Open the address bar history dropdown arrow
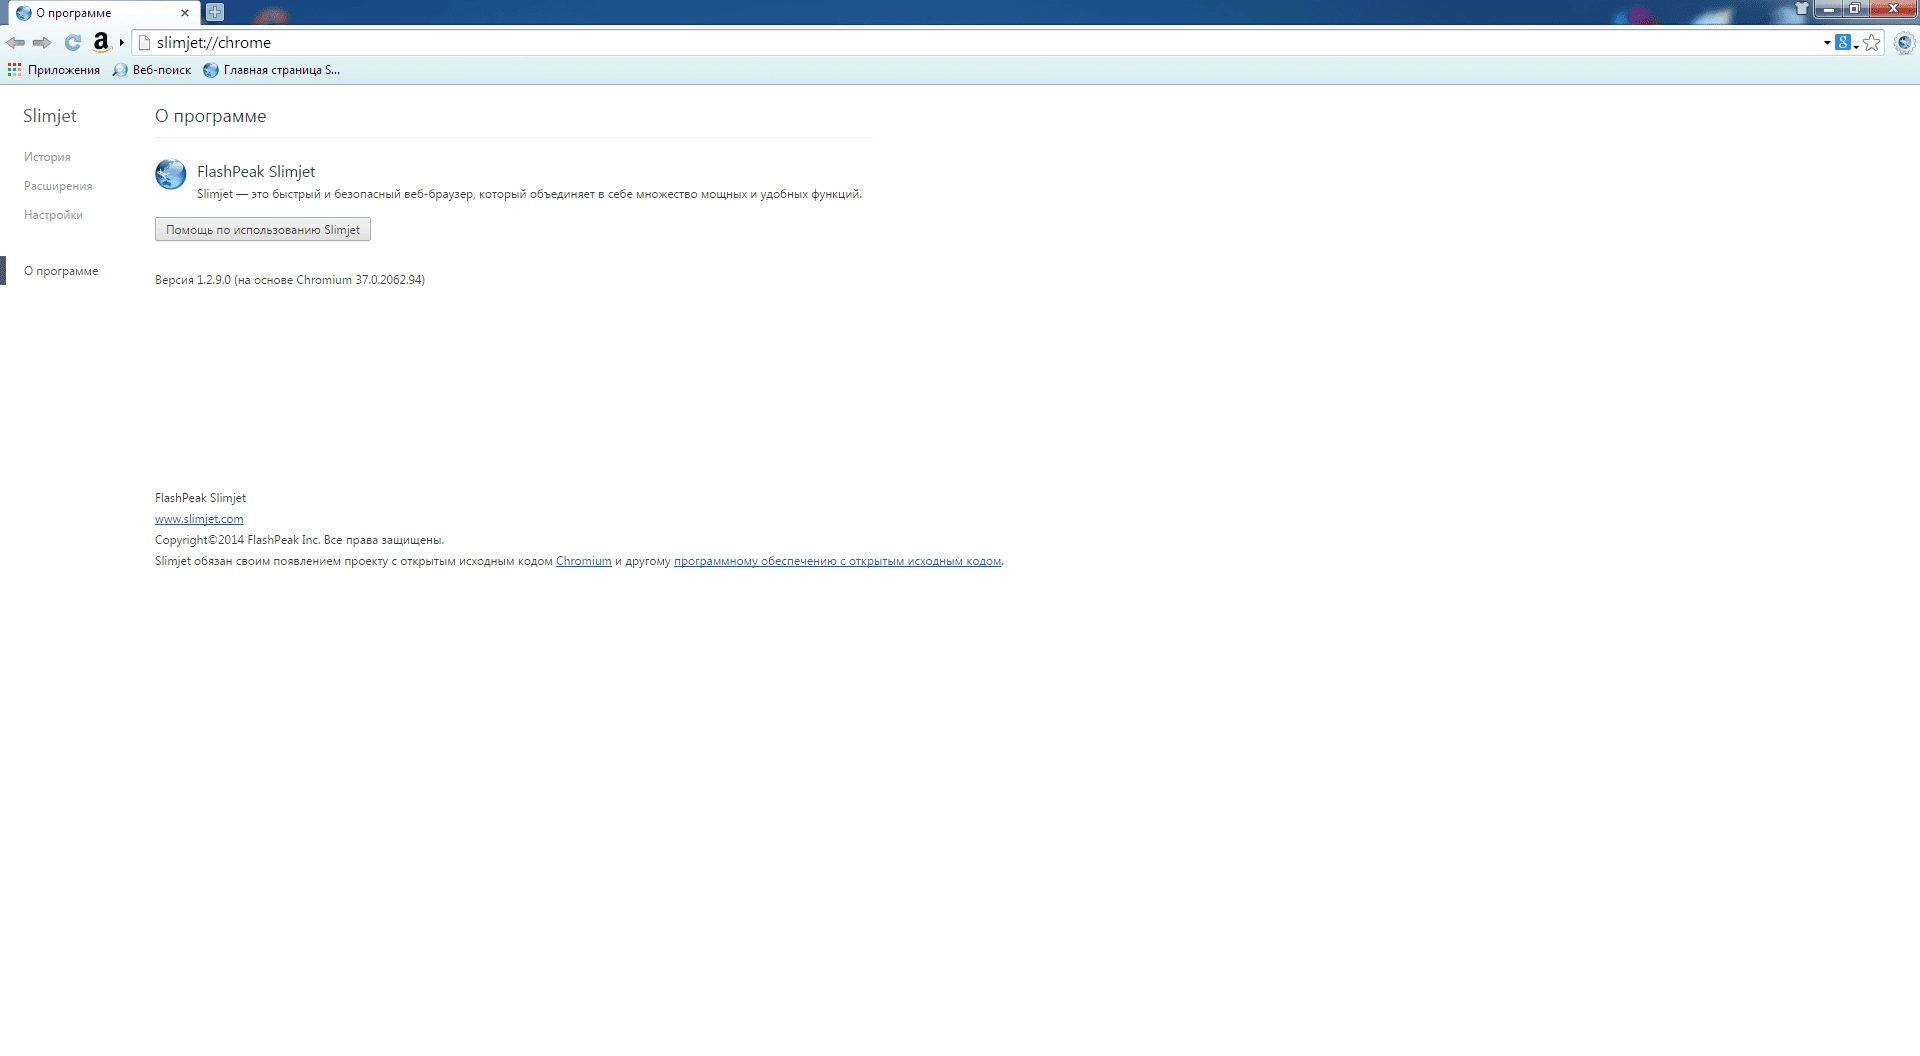Screen dimensions: 1920x1056 pos(1827,43)
